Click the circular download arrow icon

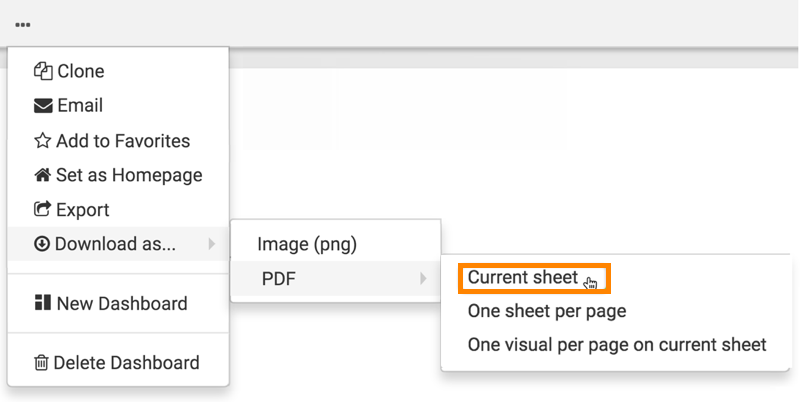point(43,244)
